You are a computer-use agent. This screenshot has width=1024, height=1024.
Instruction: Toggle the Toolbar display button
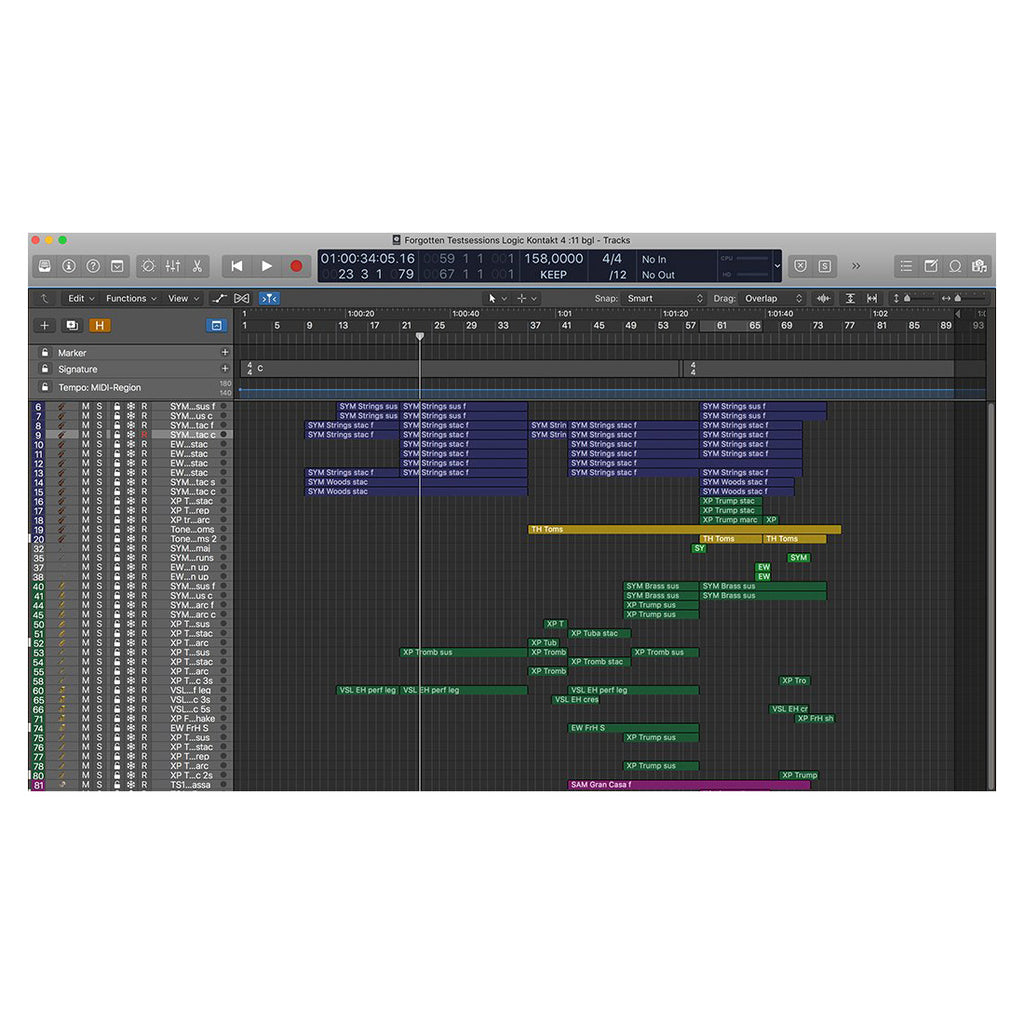click(x=118, y=266)
